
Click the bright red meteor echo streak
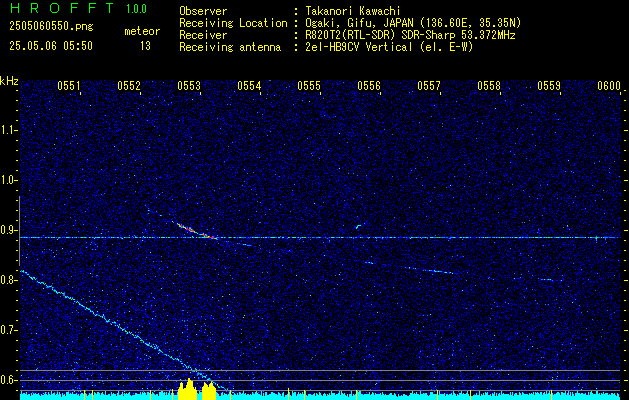pyautogui.click(x=197, y=231)
